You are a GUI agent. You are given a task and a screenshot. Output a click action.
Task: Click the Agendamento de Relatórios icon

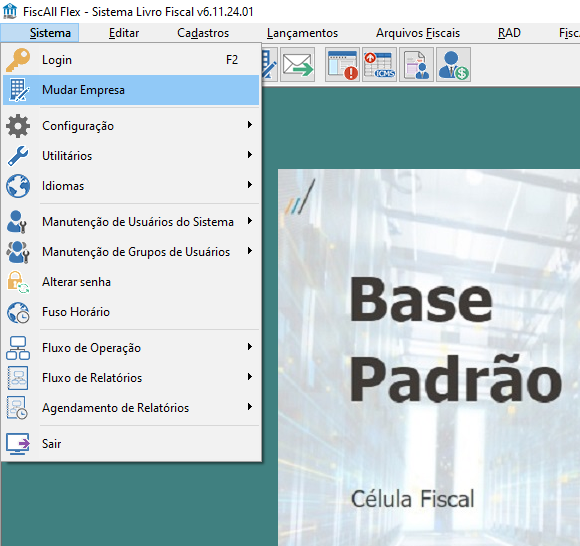17,408
